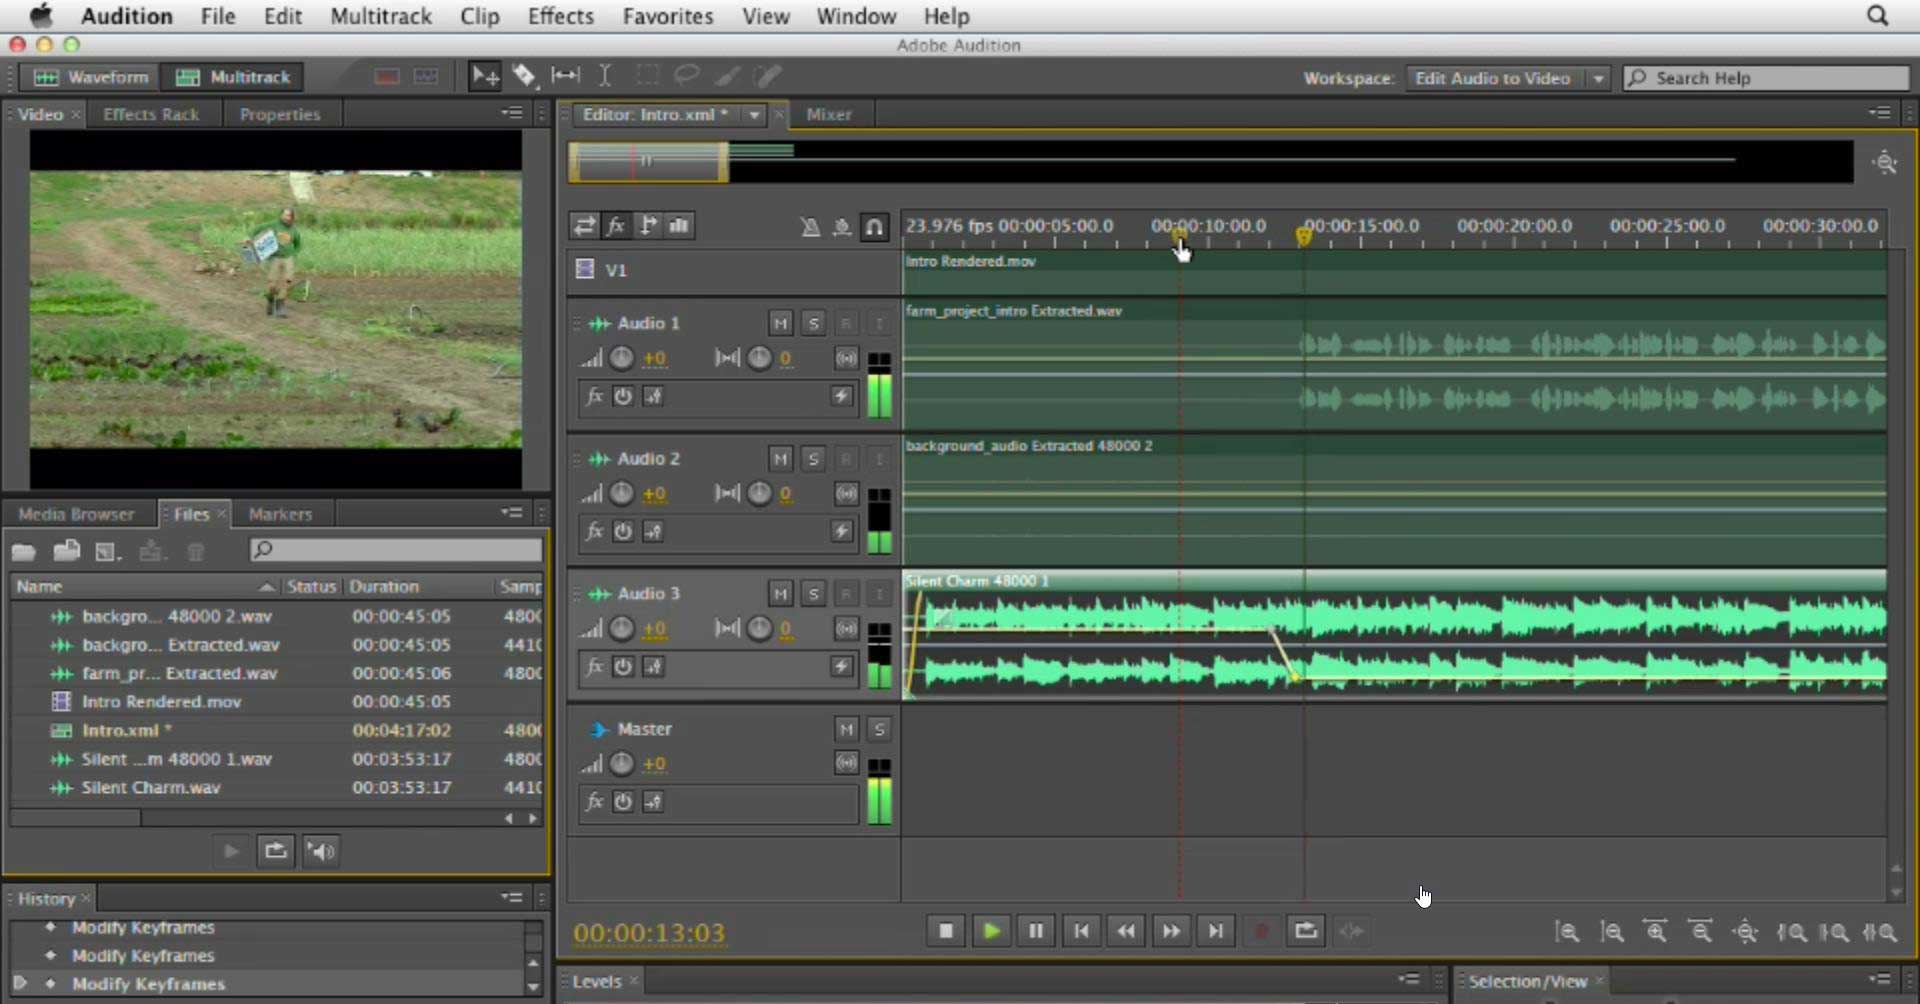Open the Editor Intro.xml dropdown arrow

(754, 115)
